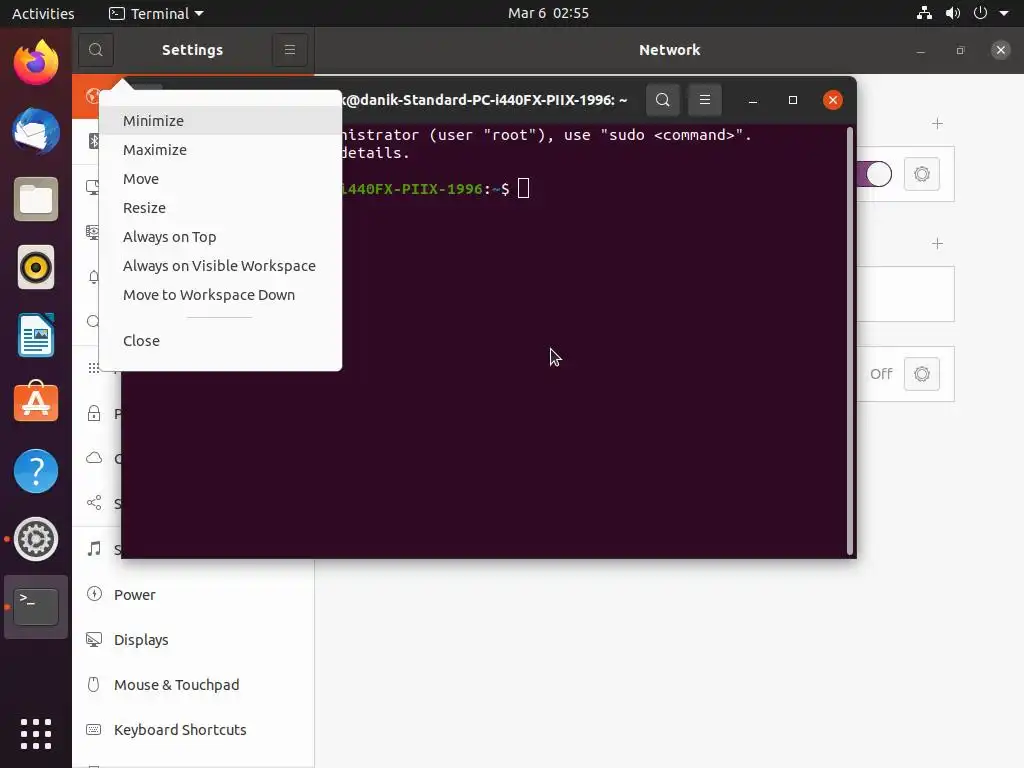Select Always on Visible Workspace
This screenshot has height=768, width=1024.
tap(220, 266)
